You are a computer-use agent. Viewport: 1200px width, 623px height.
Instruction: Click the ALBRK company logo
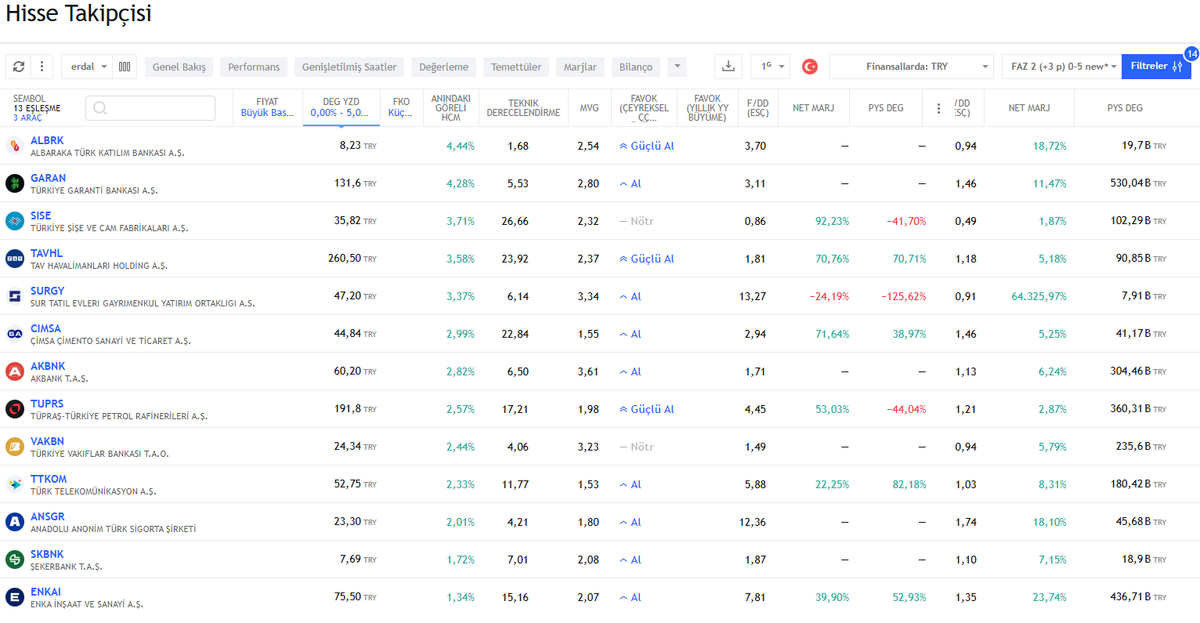(x=15, y=146)
